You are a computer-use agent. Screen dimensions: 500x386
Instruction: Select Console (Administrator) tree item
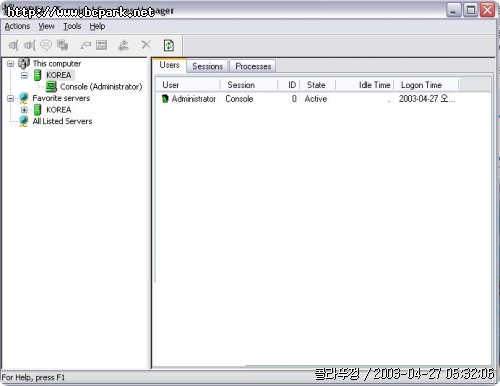(101, 87)
